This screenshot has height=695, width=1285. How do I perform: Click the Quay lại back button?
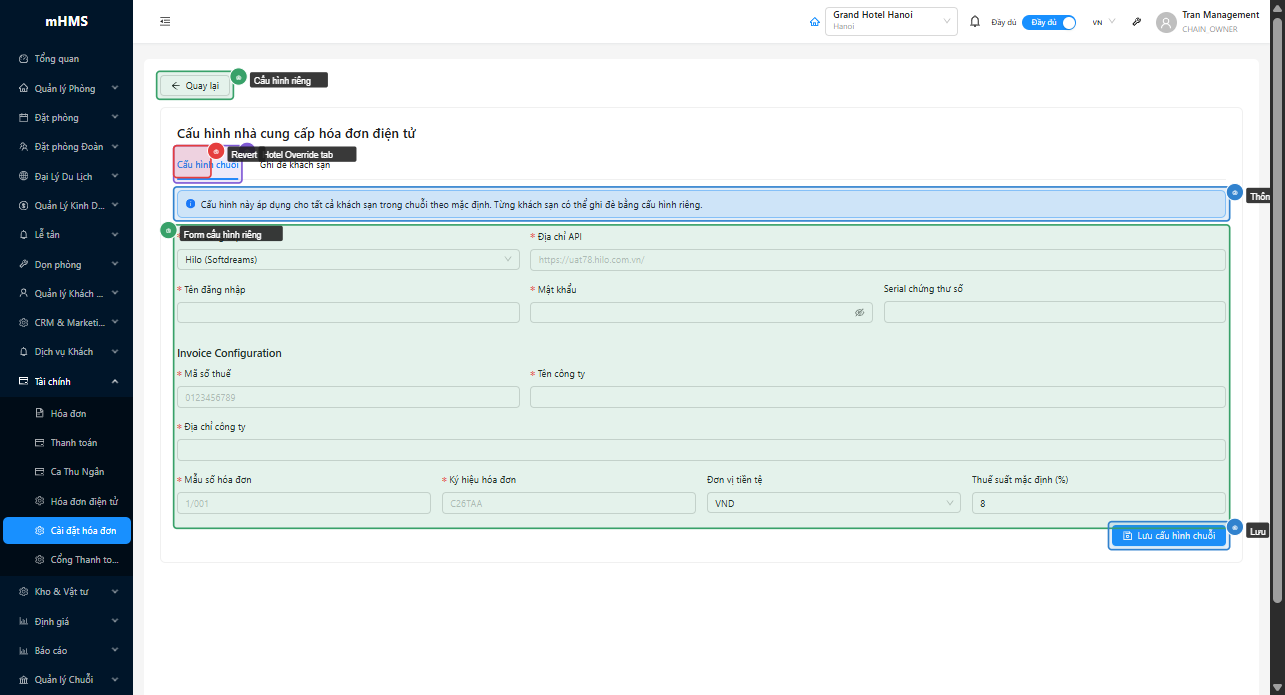pyautogui.click(x=195, y=86)
